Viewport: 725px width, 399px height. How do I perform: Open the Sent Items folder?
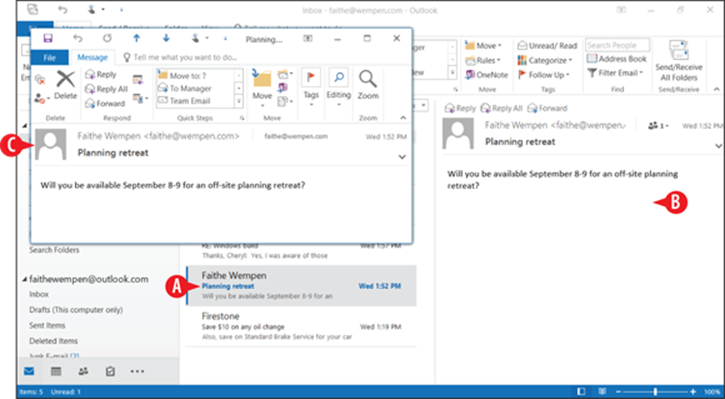pyautogui.click(x=47, y=325)
